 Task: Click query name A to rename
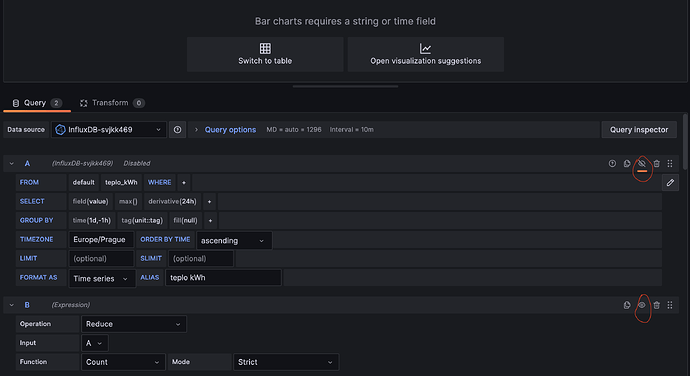tap(27, 163)
